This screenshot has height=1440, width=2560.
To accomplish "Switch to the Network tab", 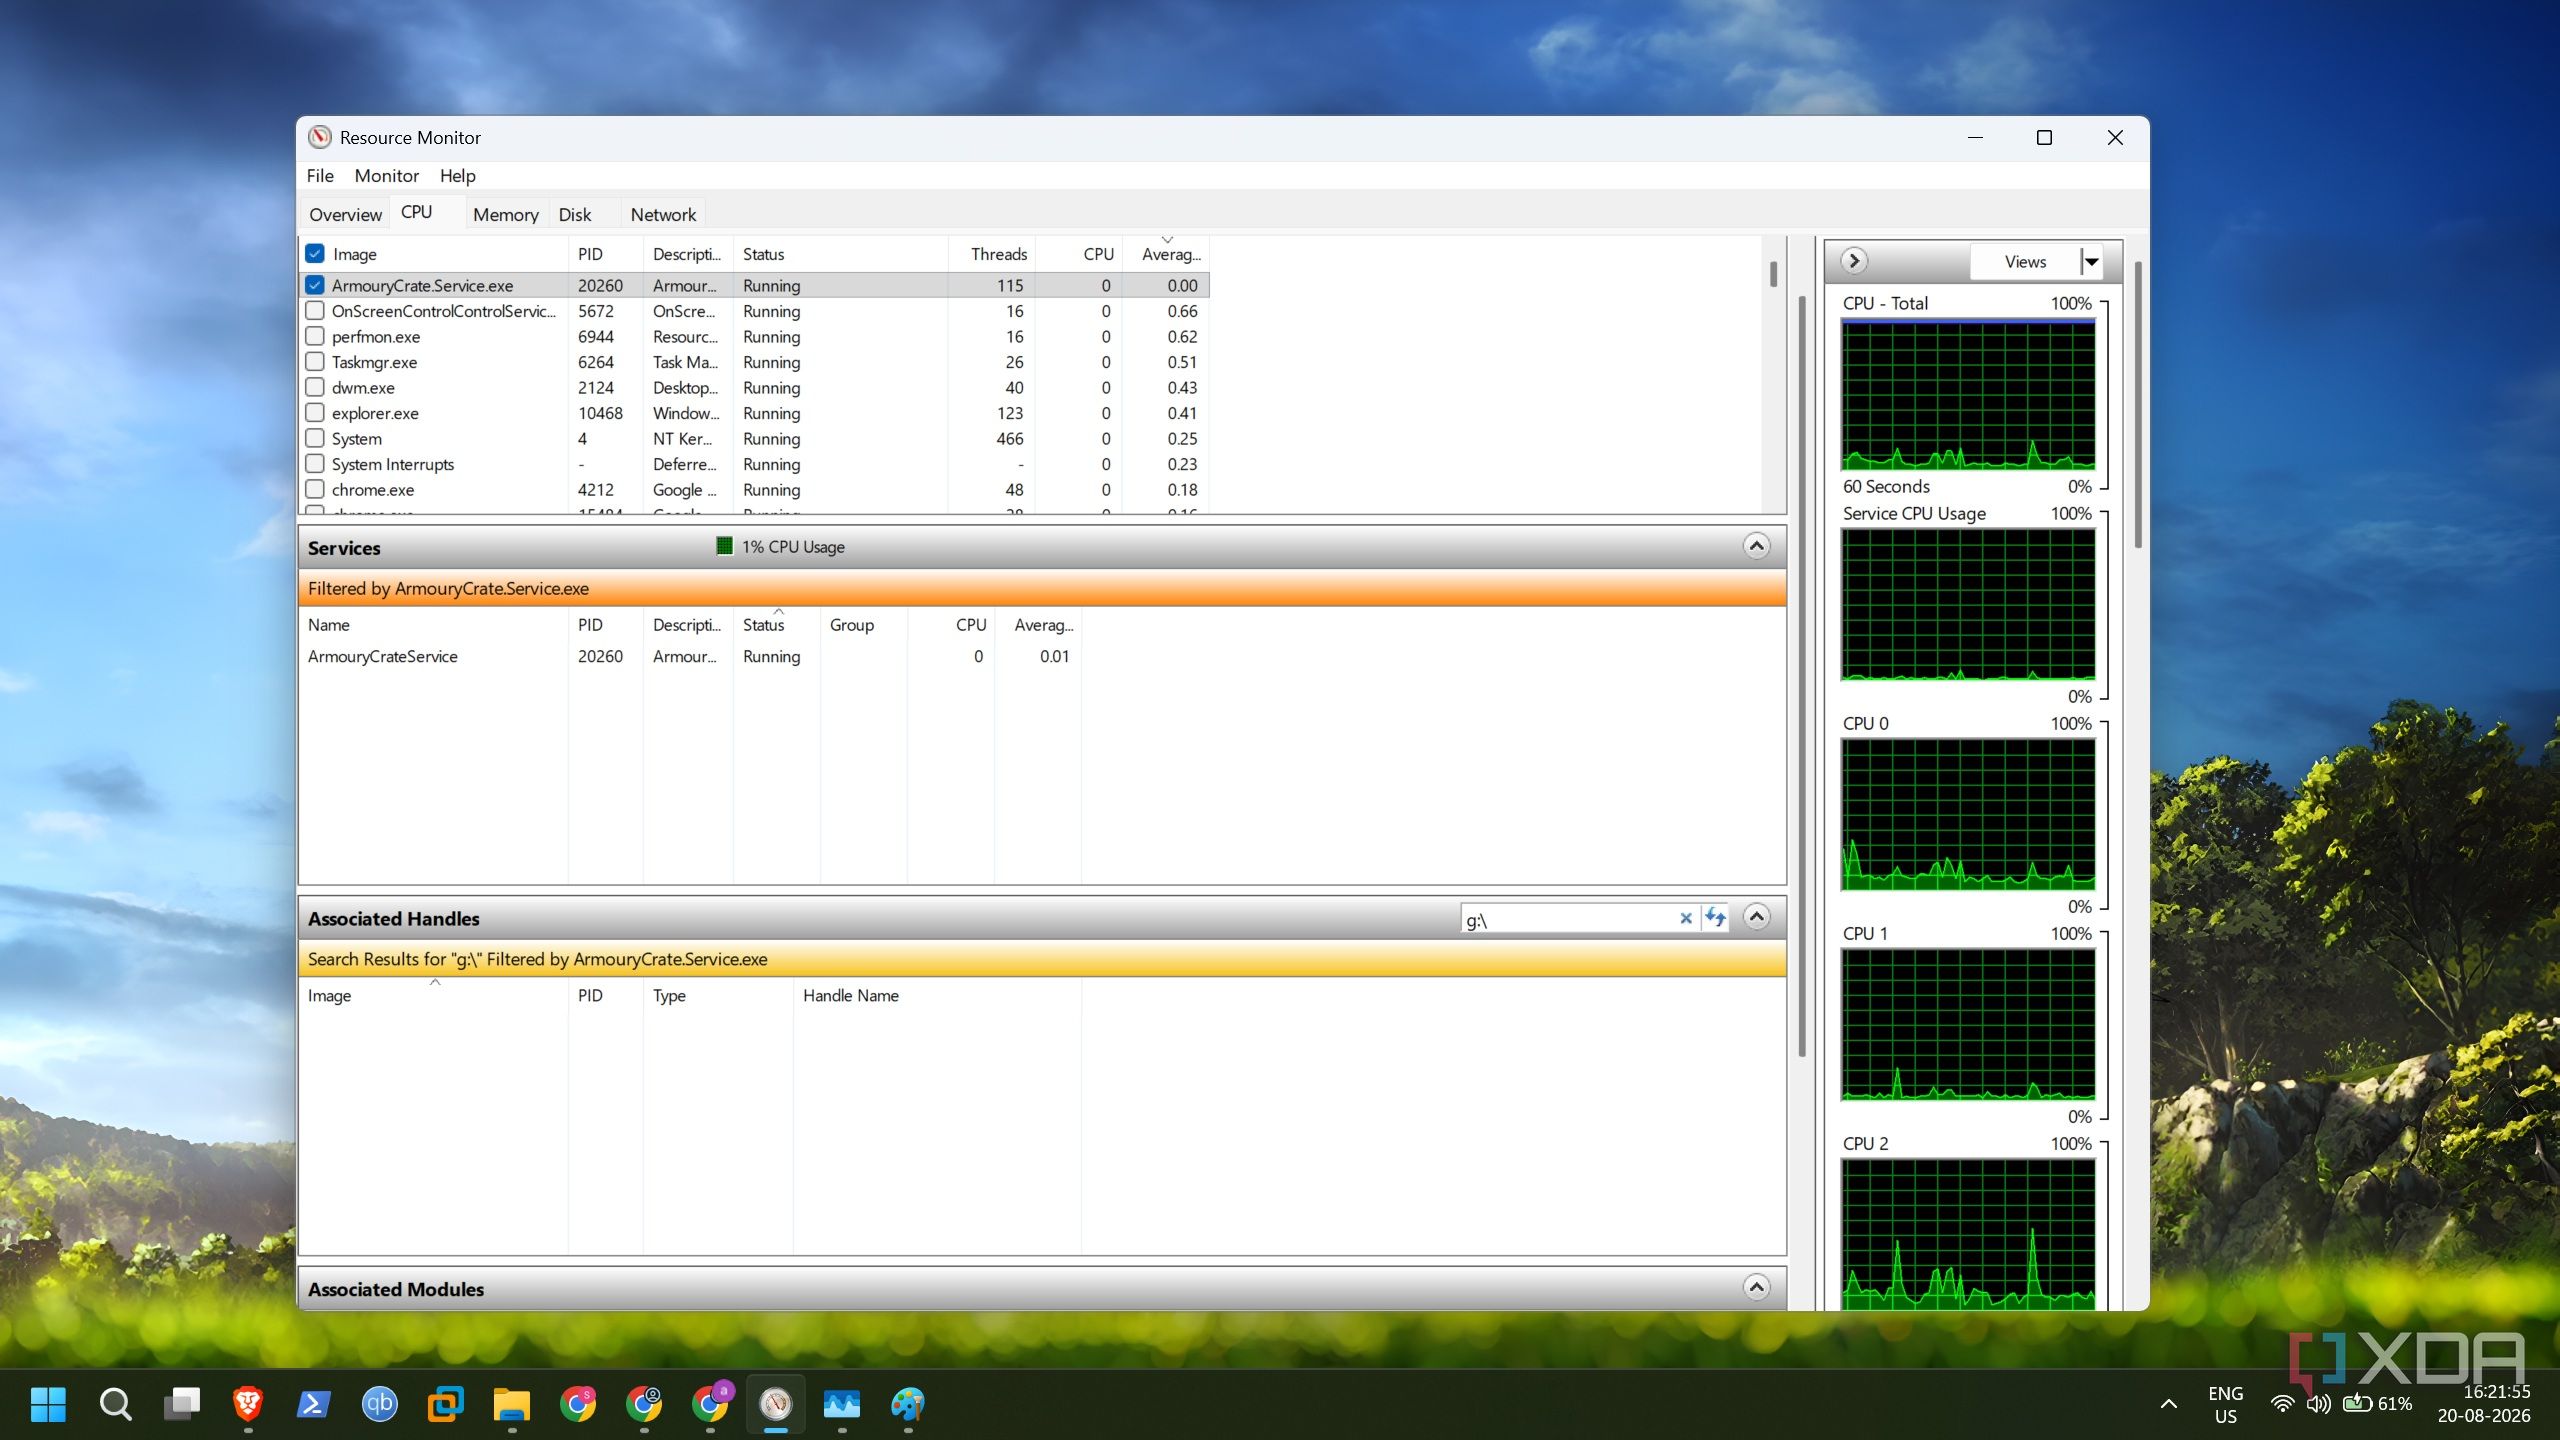I will pyautogui.click(x=663, y=214).
